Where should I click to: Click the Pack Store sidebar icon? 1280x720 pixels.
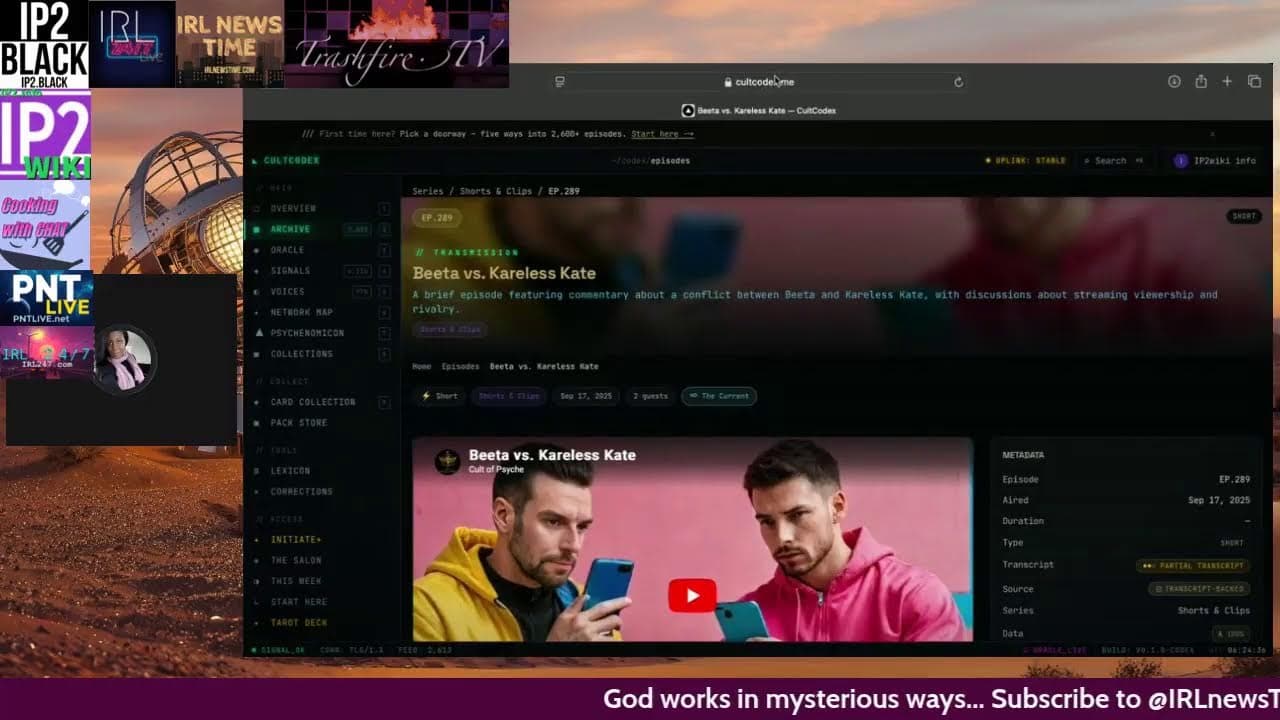tap(258, 423)
